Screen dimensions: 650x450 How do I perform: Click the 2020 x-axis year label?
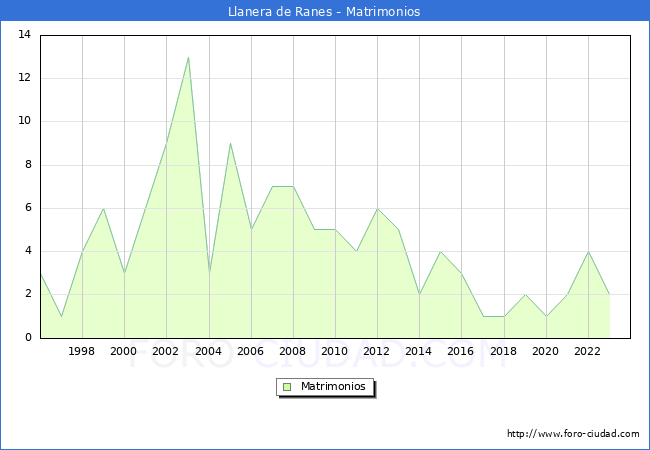click(545, 352)
